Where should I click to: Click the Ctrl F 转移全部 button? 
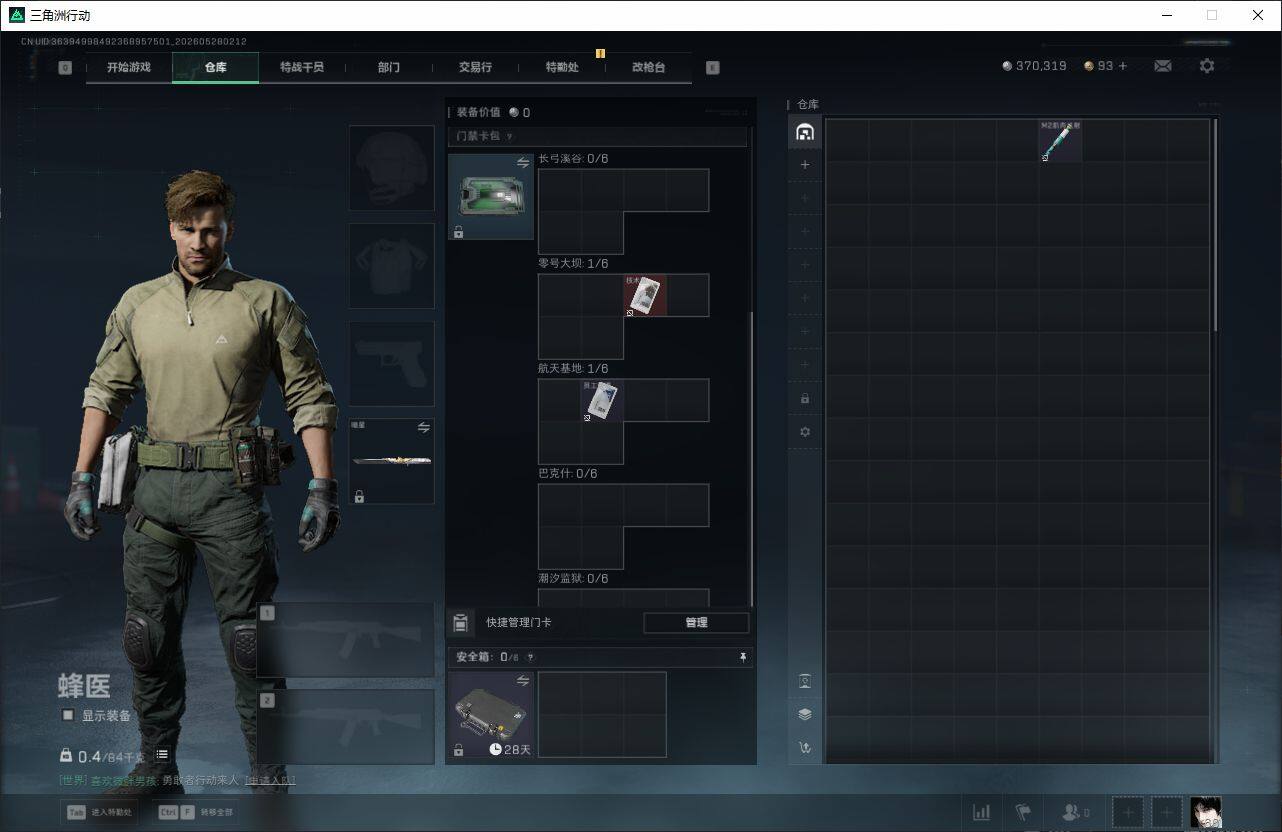(x=195, y=812)
